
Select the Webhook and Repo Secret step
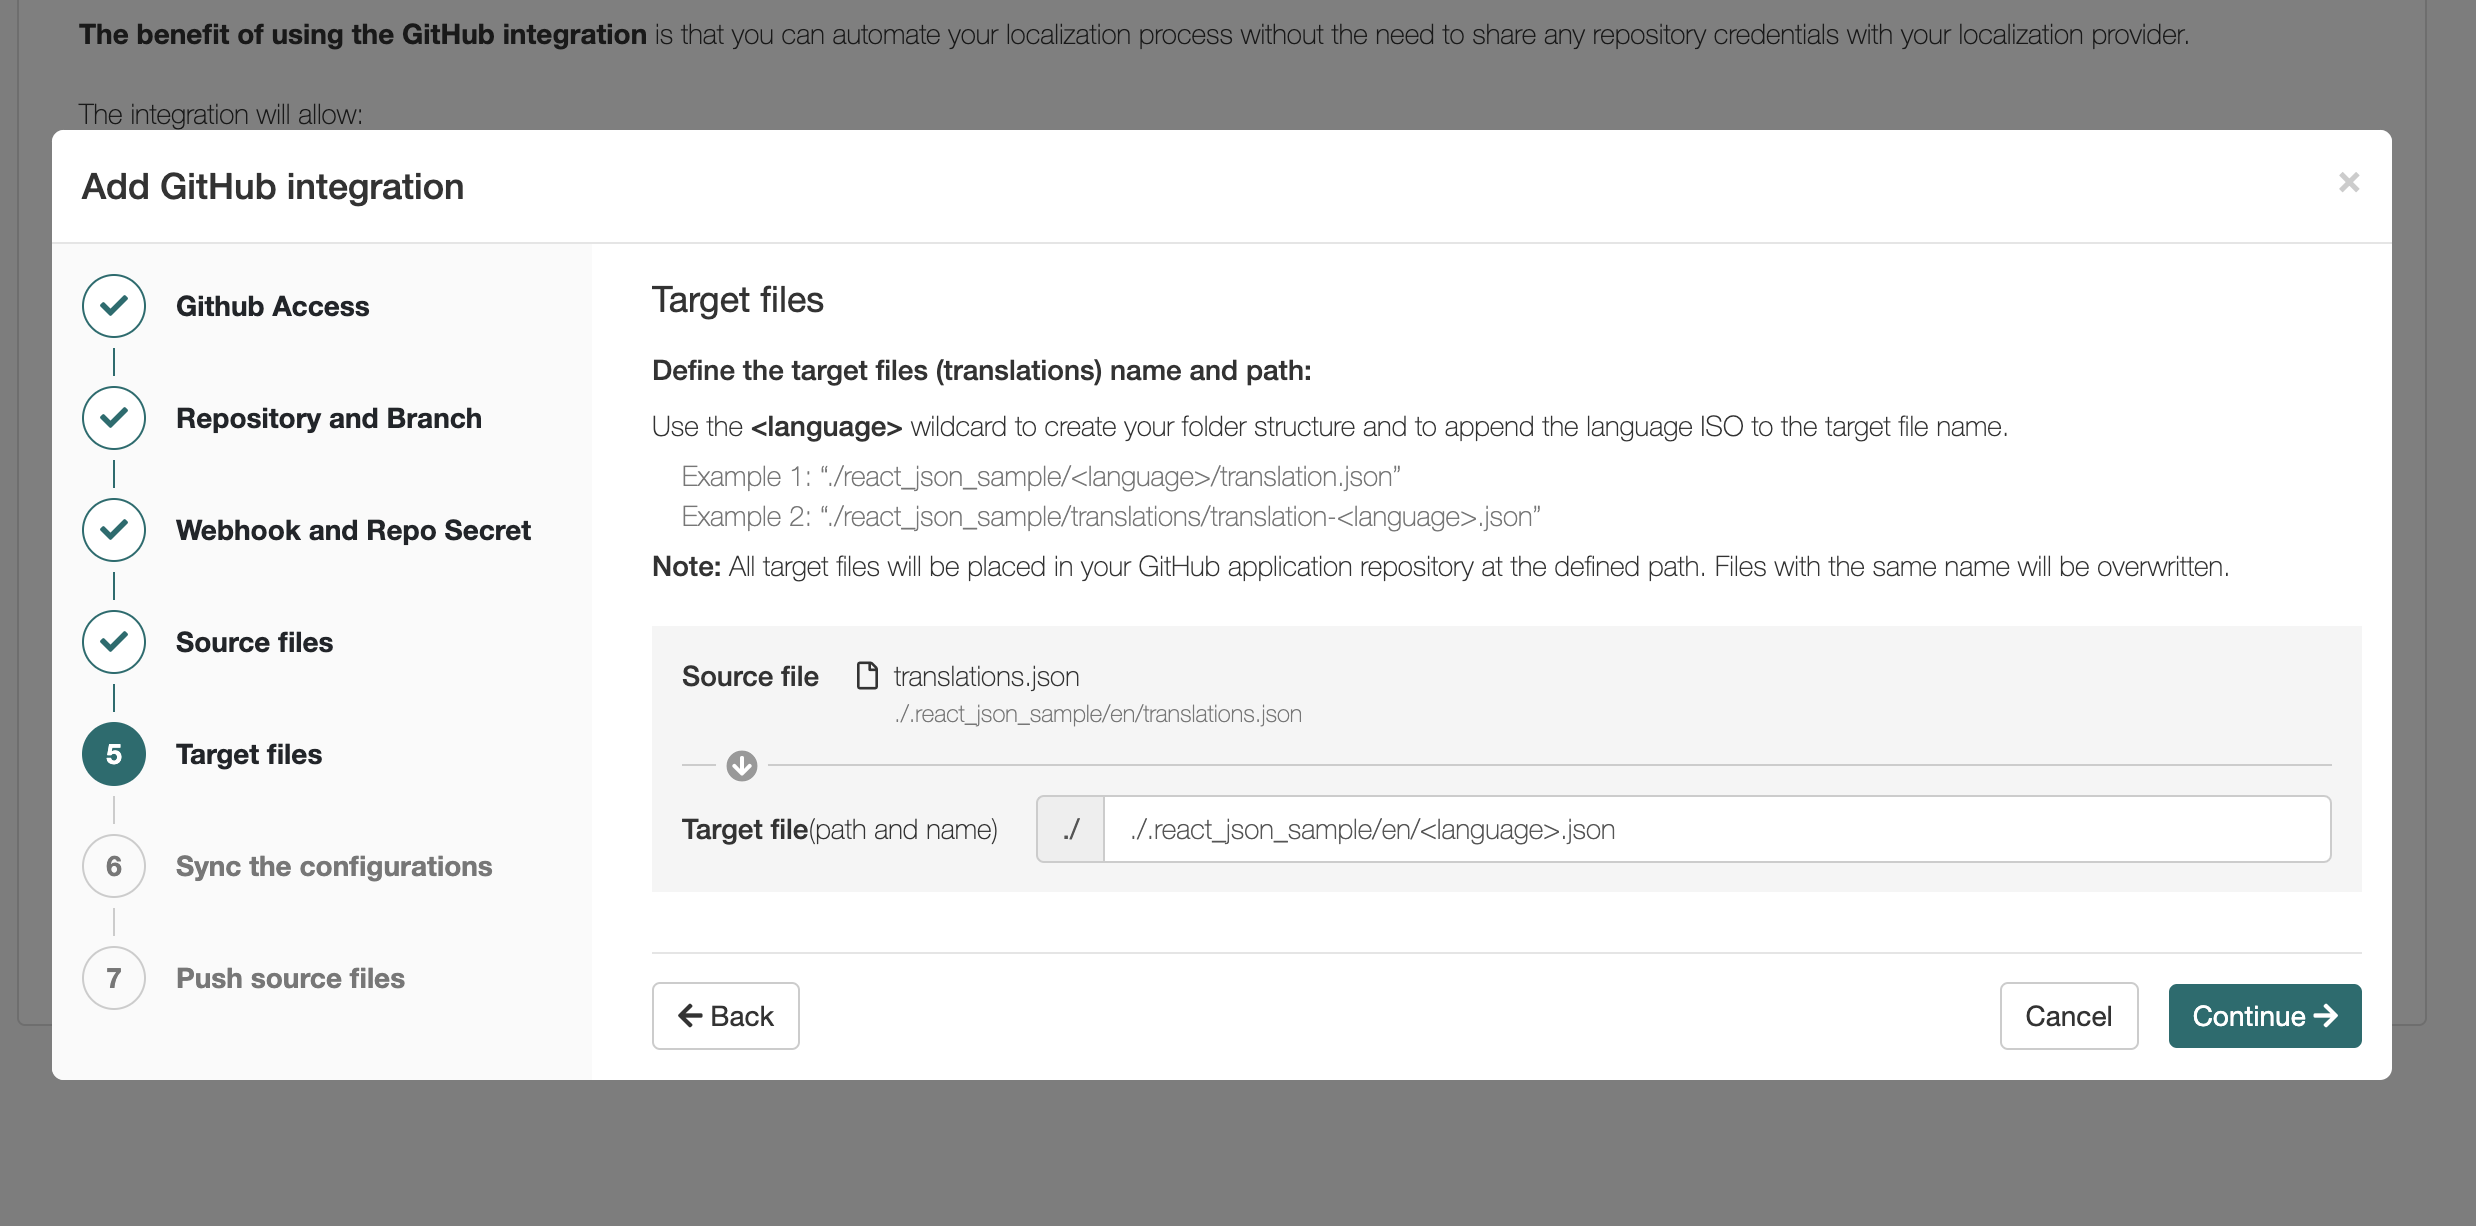tap(353, 530)
